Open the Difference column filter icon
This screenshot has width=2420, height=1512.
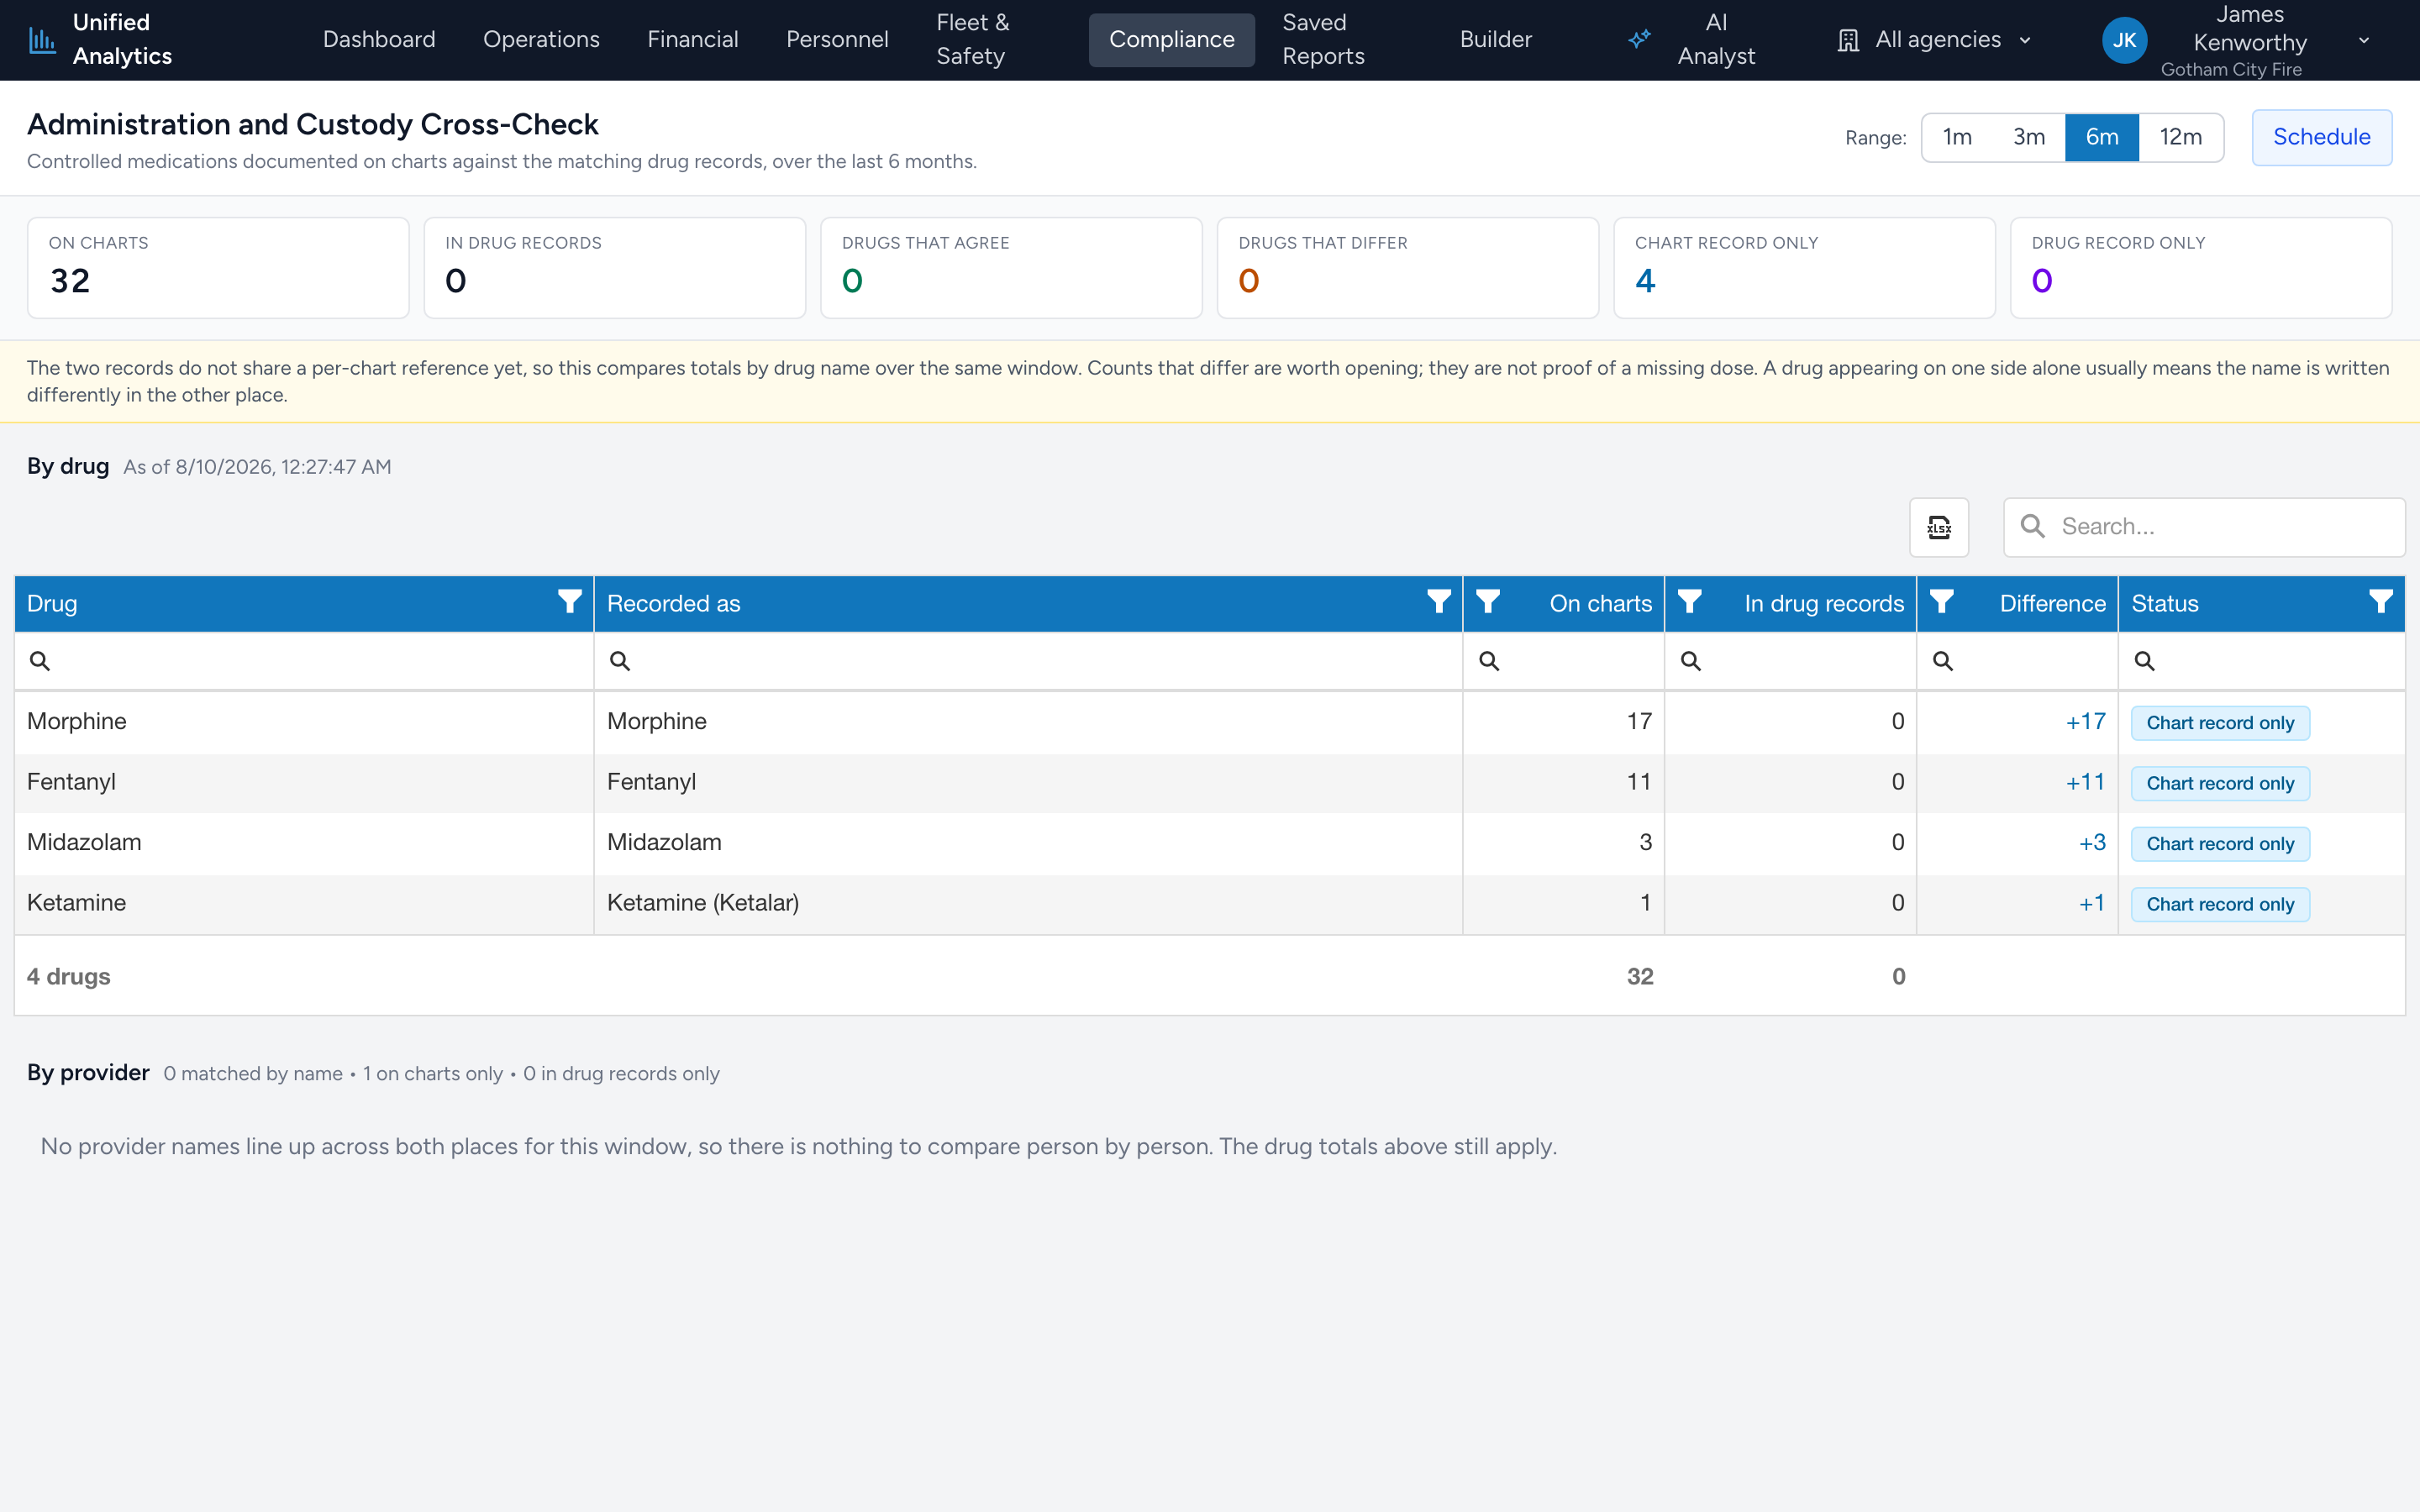tap(1942, 602)
